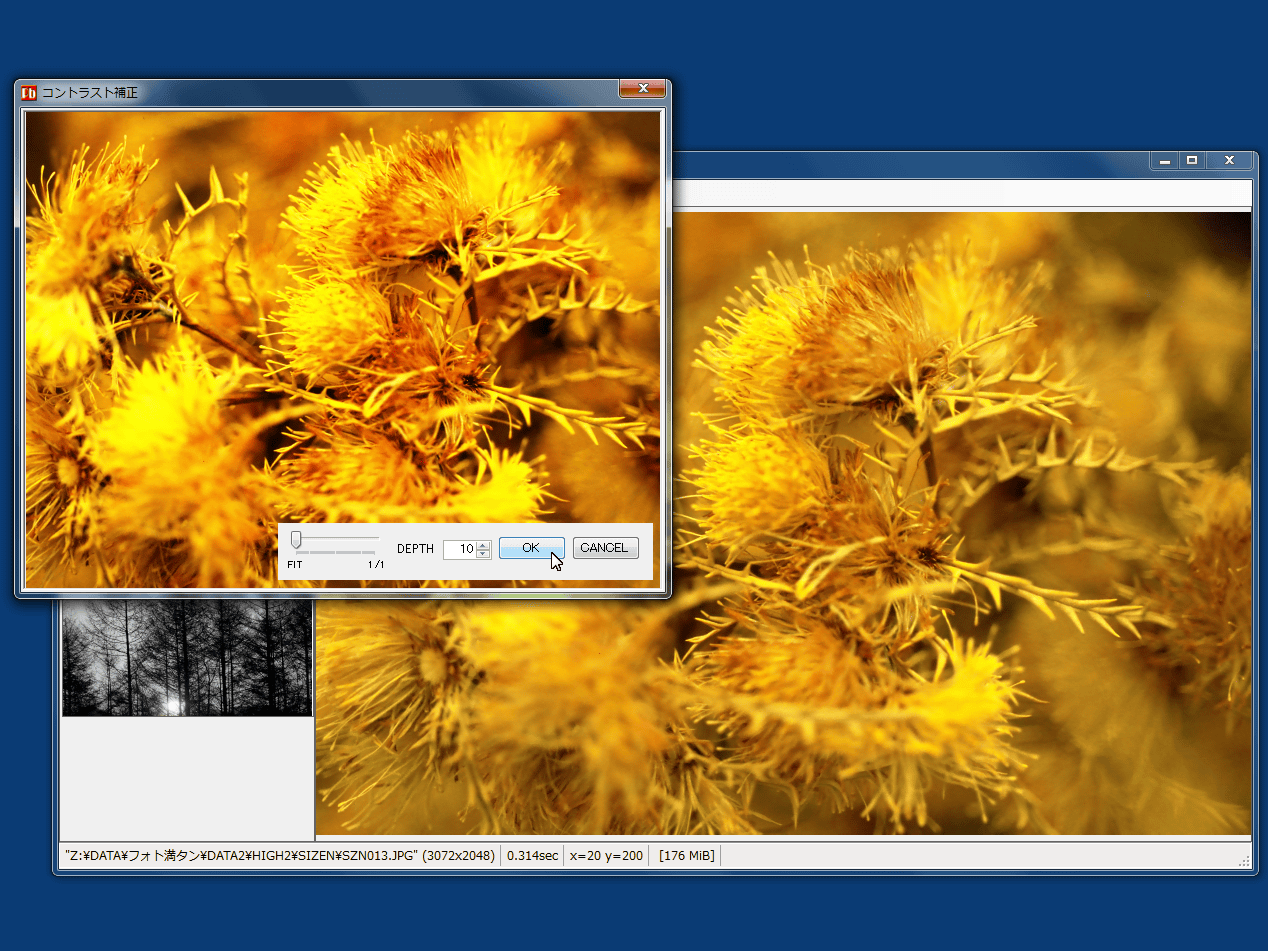
Task: Click the コントラスト補正 dialog's title bar icon
Action: (x=29, y=93)
